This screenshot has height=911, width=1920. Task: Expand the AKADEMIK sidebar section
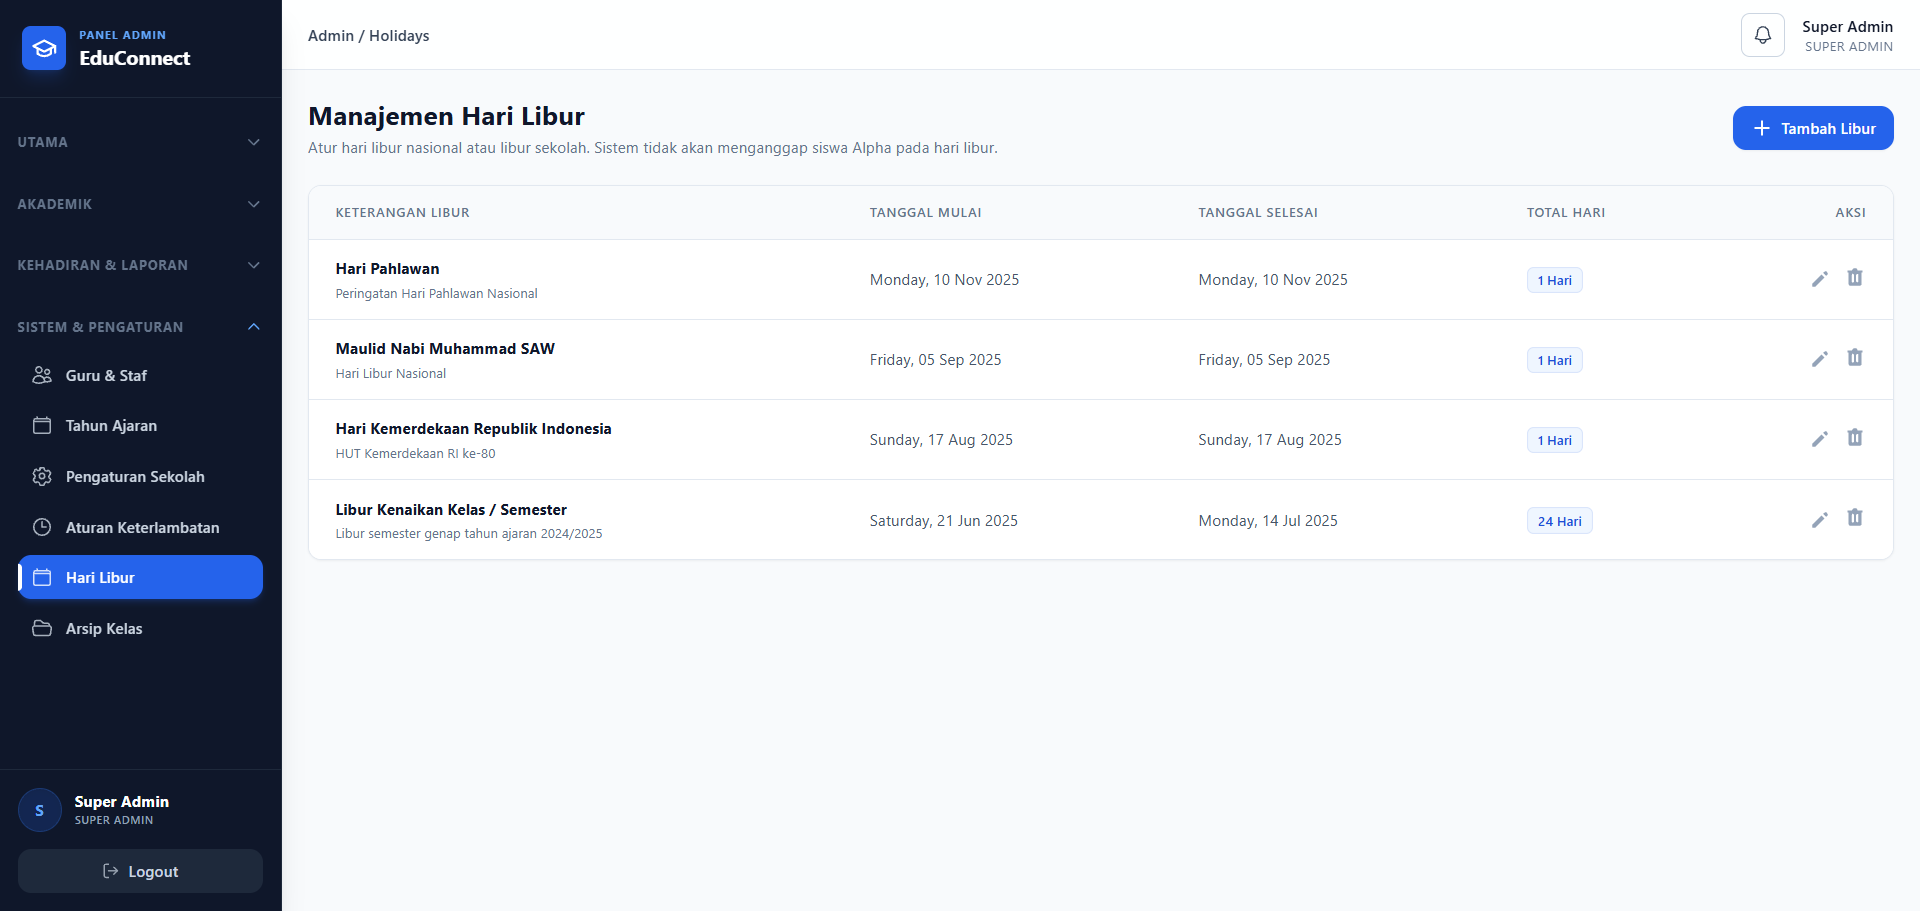tap(140, 204)
